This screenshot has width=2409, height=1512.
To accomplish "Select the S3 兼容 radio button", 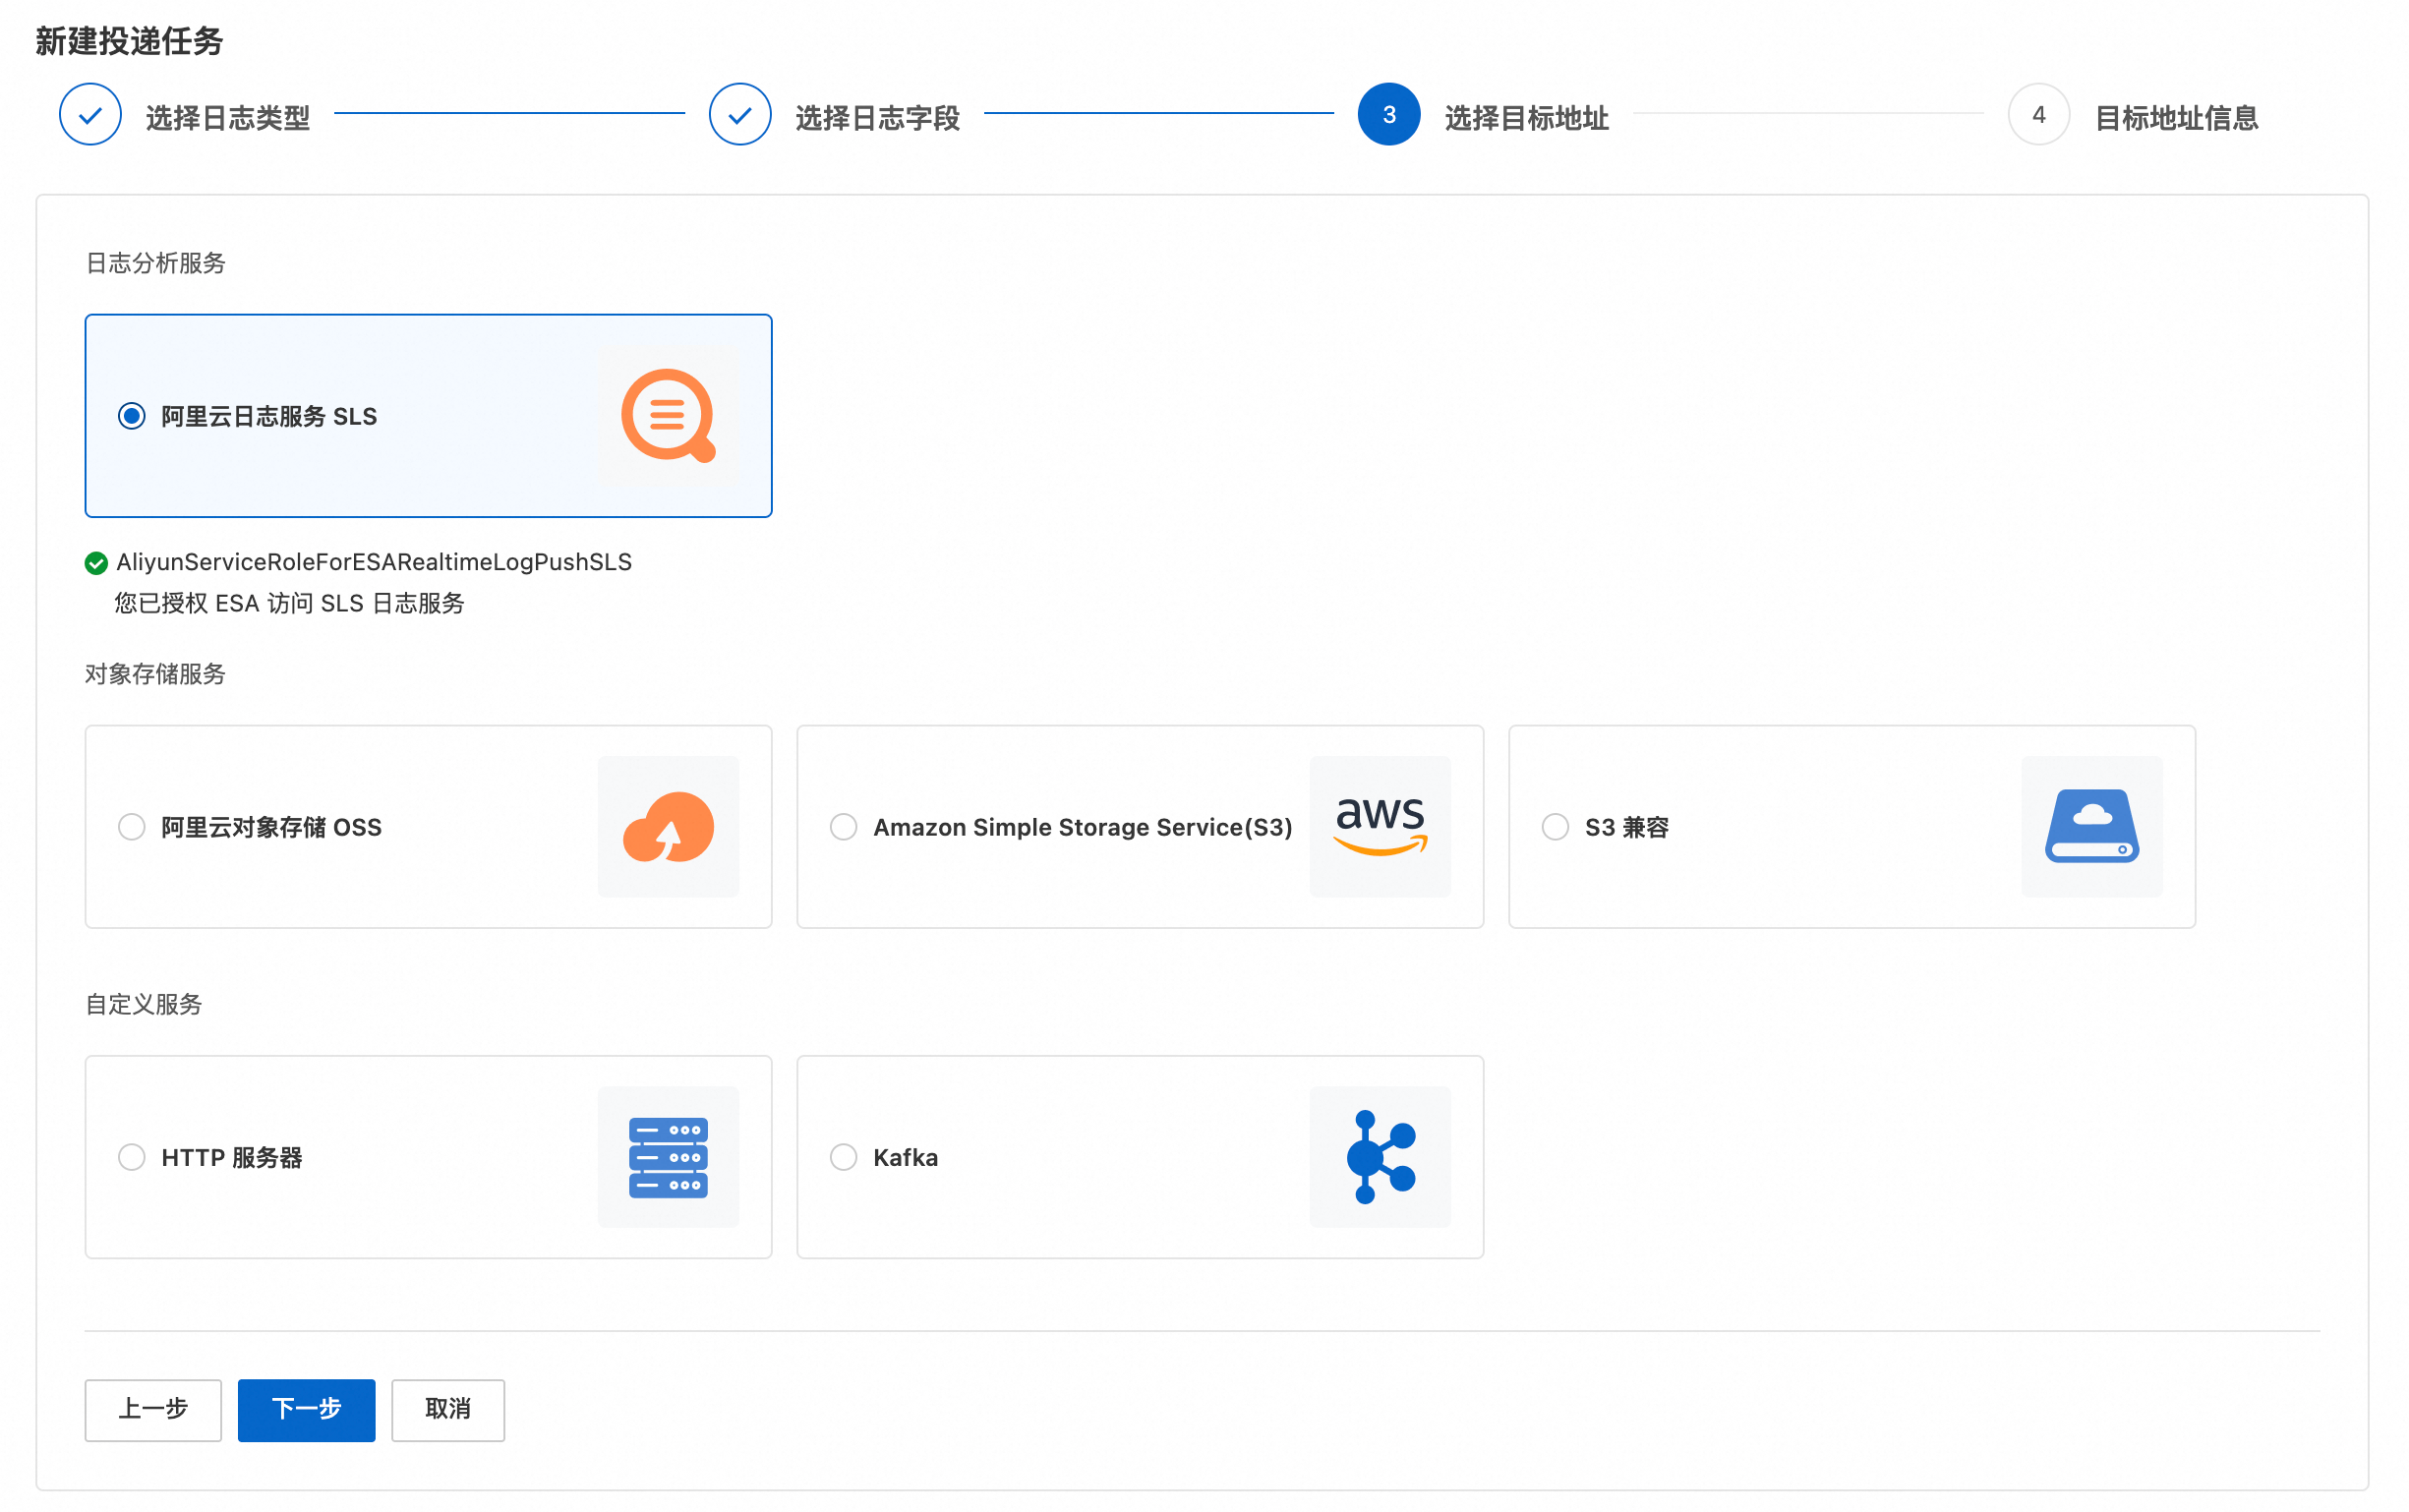I will (1555, 827).
